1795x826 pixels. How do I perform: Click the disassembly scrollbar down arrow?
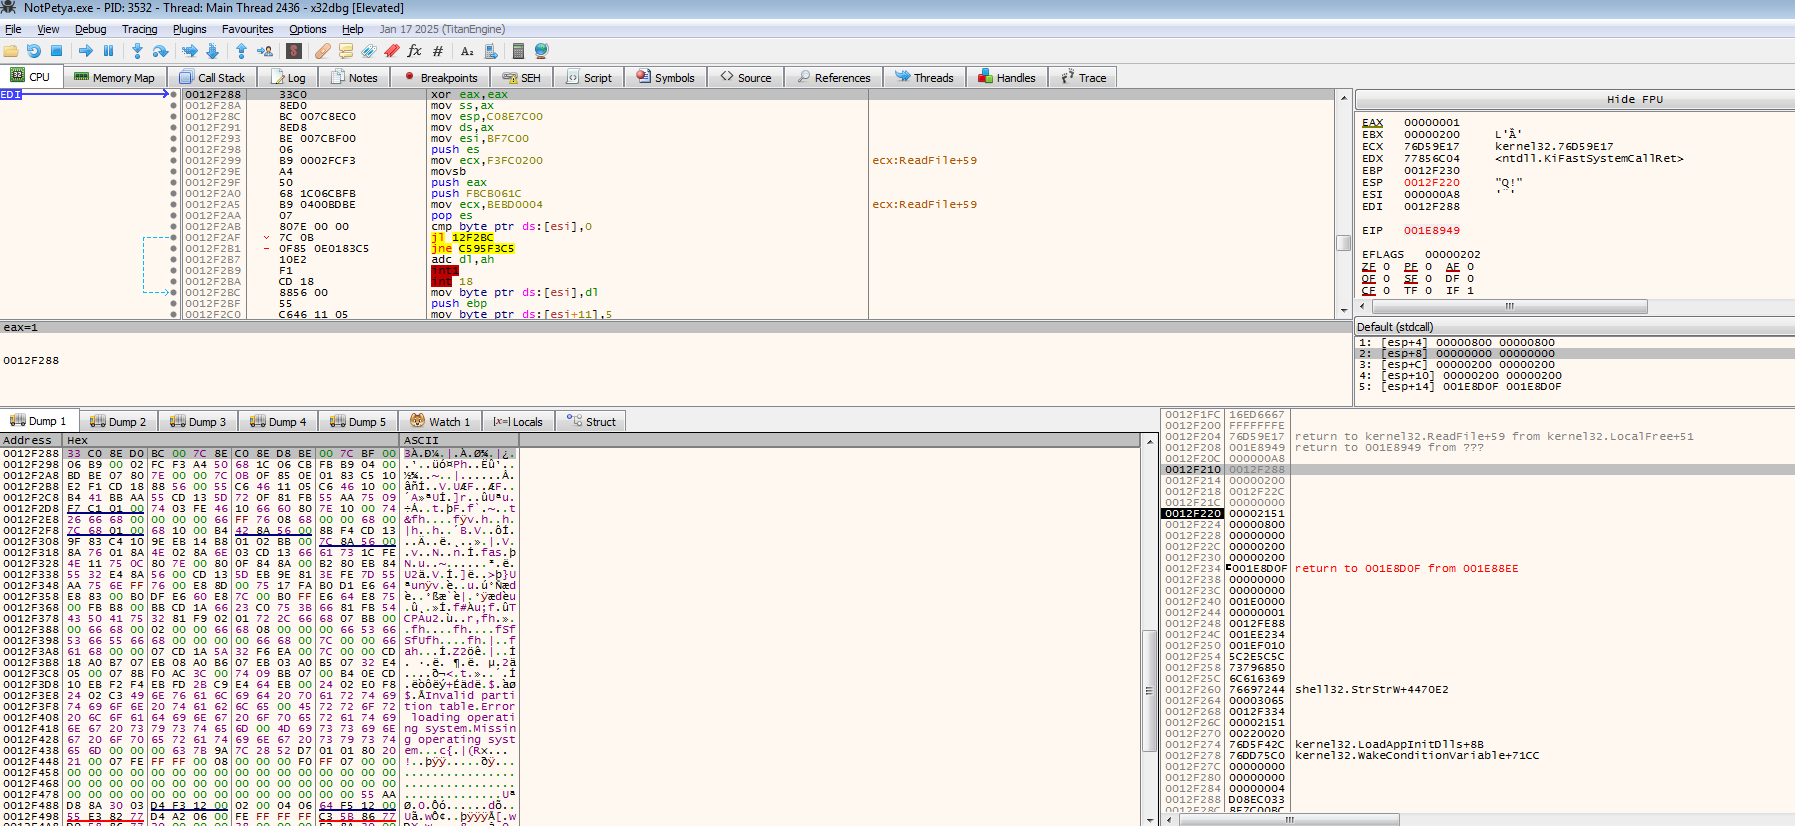[x=1344, y=311]
